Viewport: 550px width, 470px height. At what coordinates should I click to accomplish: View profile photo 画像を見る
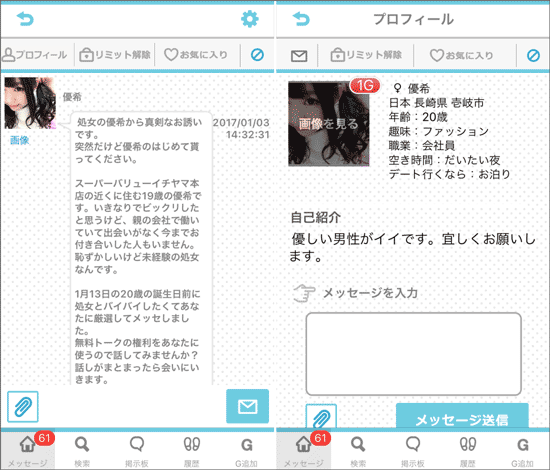[x=329, y=123]
